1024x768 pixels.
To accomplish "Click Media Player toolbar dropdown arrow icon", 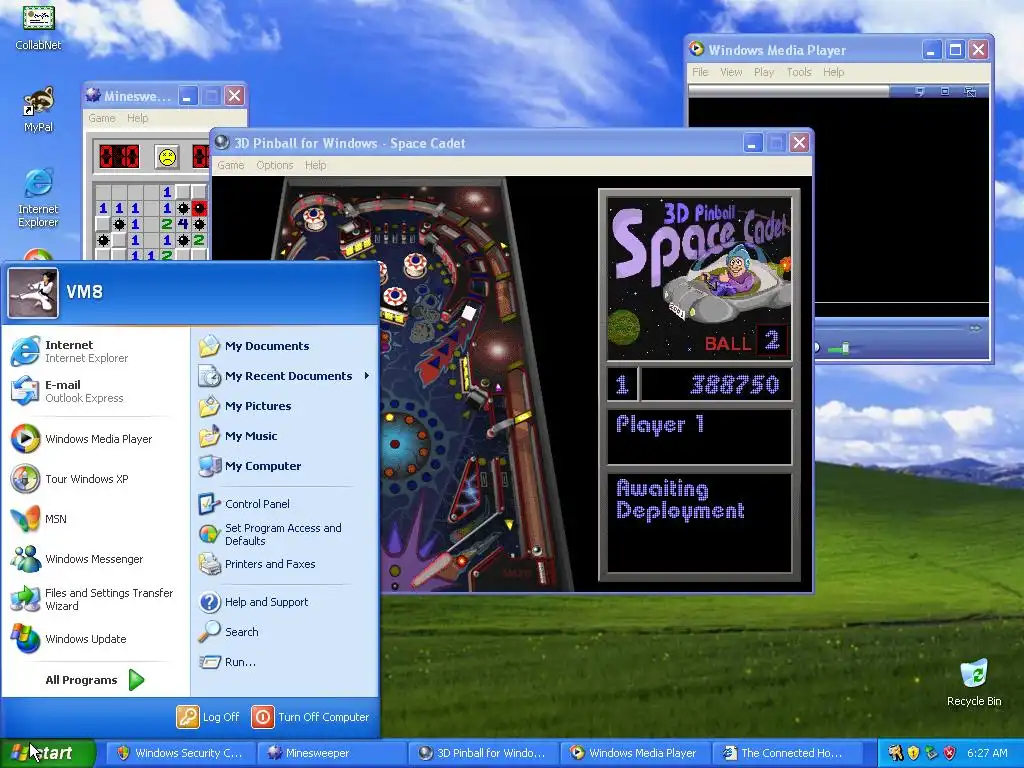I will (920, 91).
